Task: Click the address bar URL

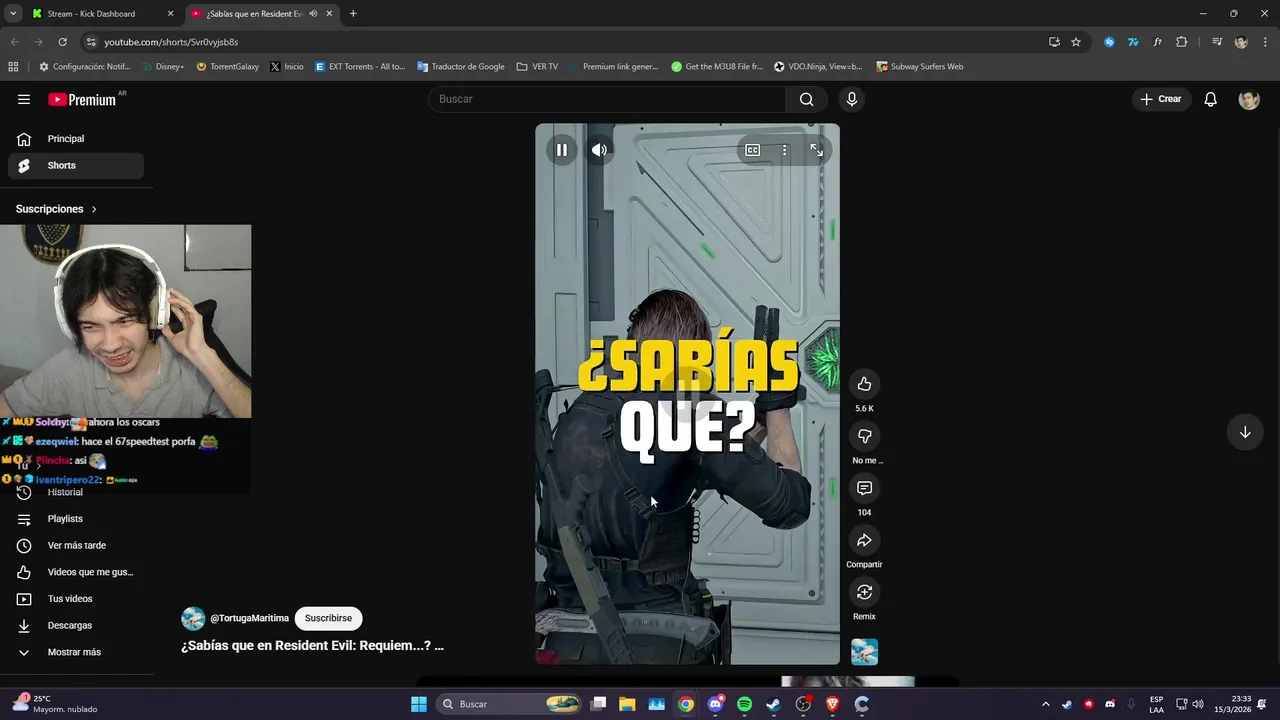Action: (171, 42)
